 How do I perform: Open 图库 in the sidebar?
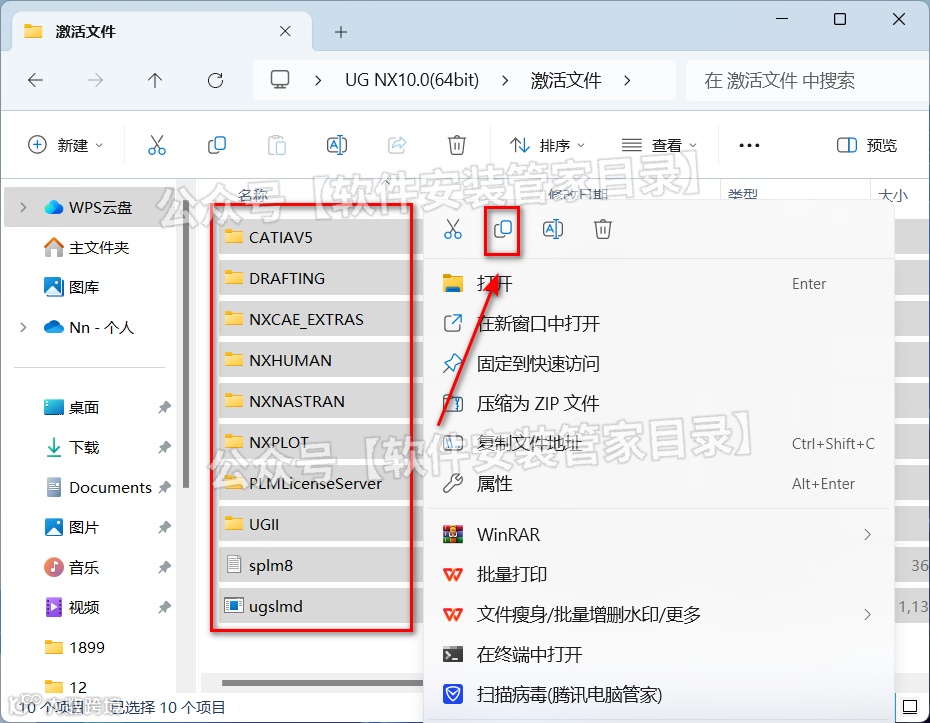(72, 287)
